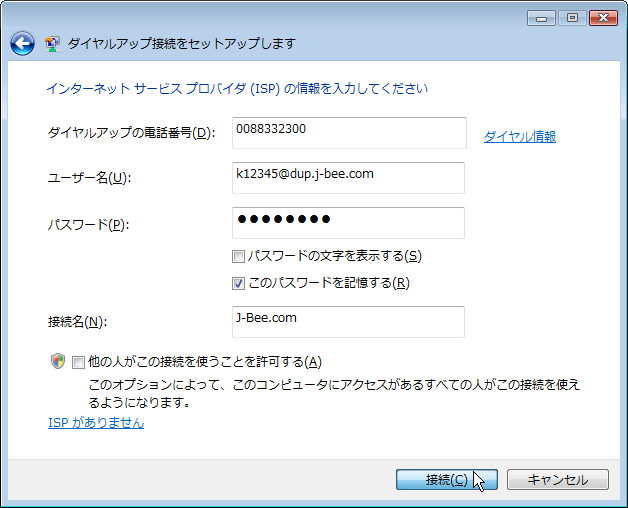Click the 接続(C) button
Screen dimensions: 628x508
click(x=447, y=480)
